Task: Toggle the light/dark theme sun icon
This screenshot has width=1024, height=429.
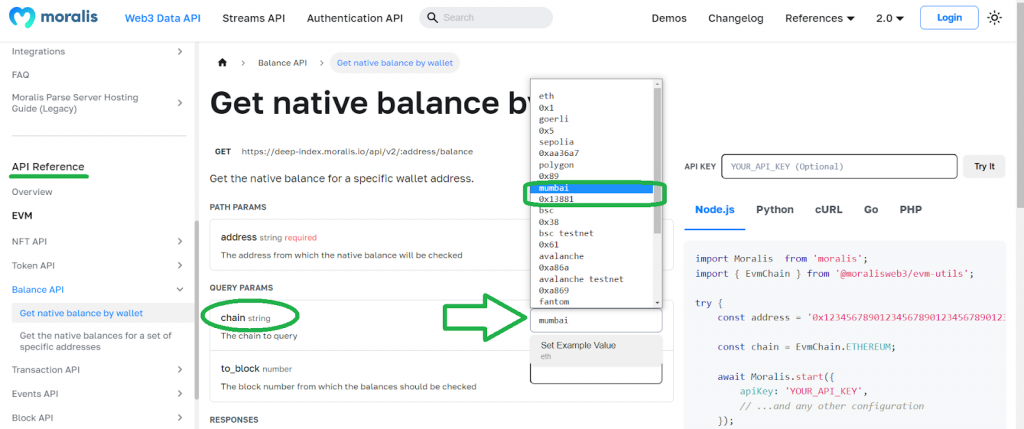Action: click(x=995, y=18)
